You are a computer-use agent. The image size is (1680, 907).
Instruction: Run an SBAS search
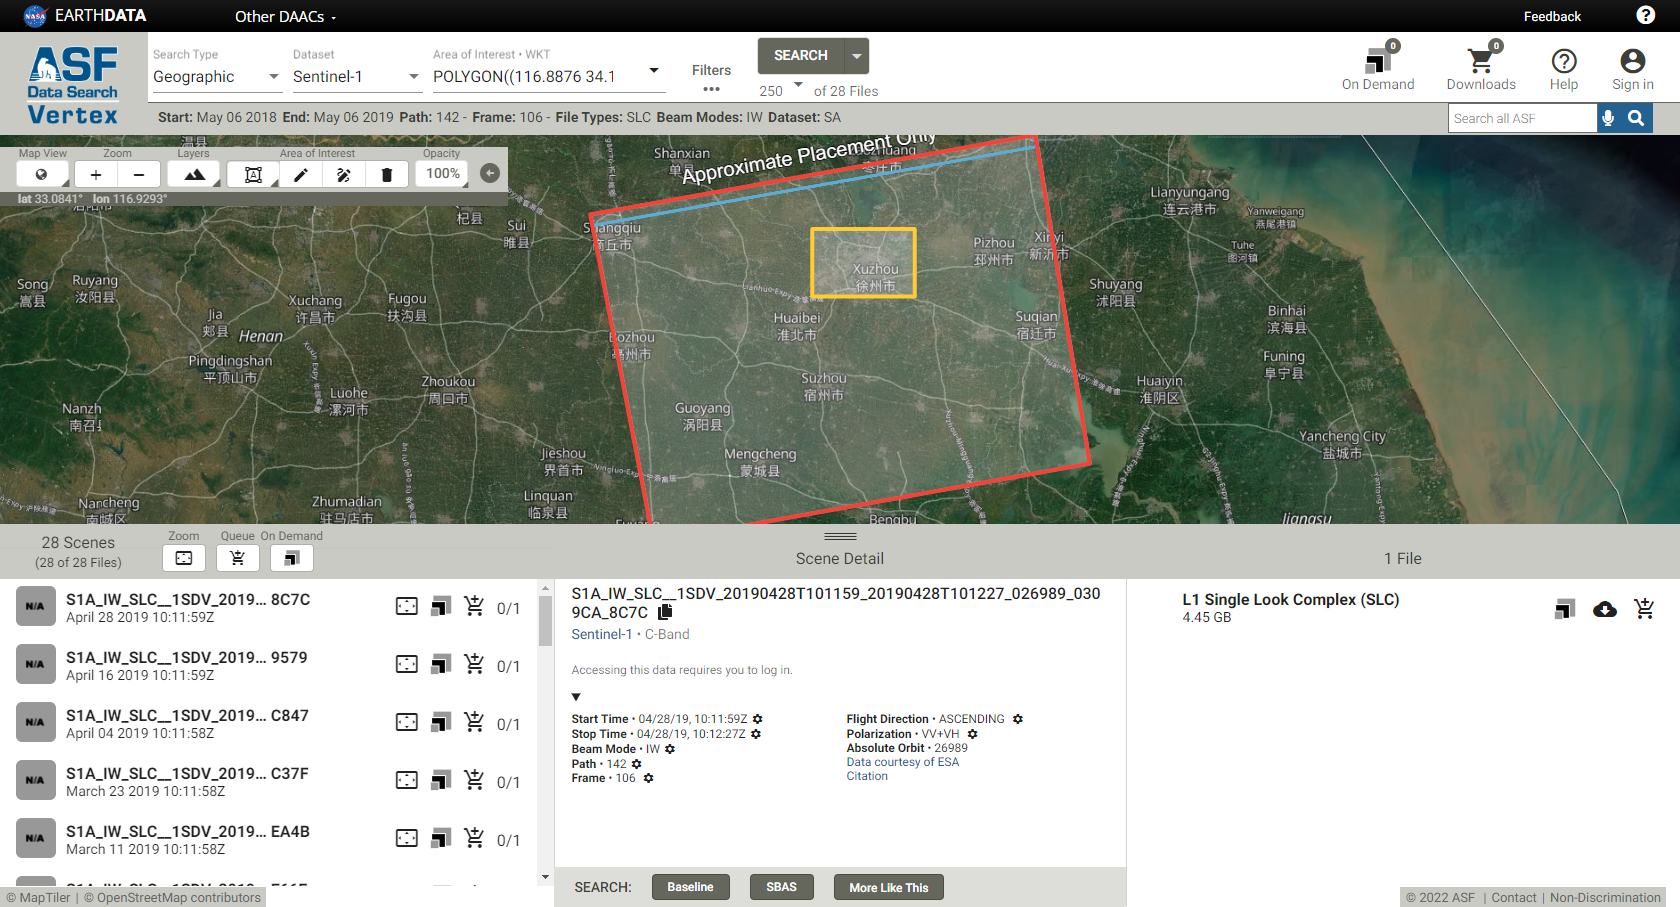point(782,887)
